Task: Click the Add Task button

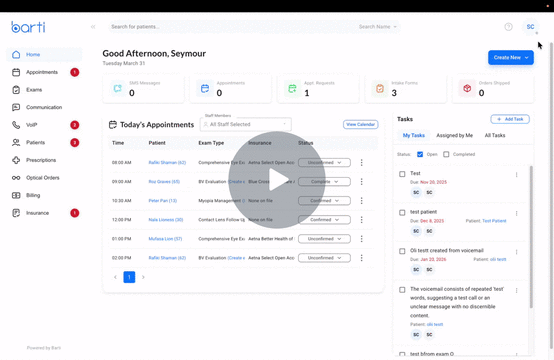Action: pyautogui.click(x=510, y=119)
